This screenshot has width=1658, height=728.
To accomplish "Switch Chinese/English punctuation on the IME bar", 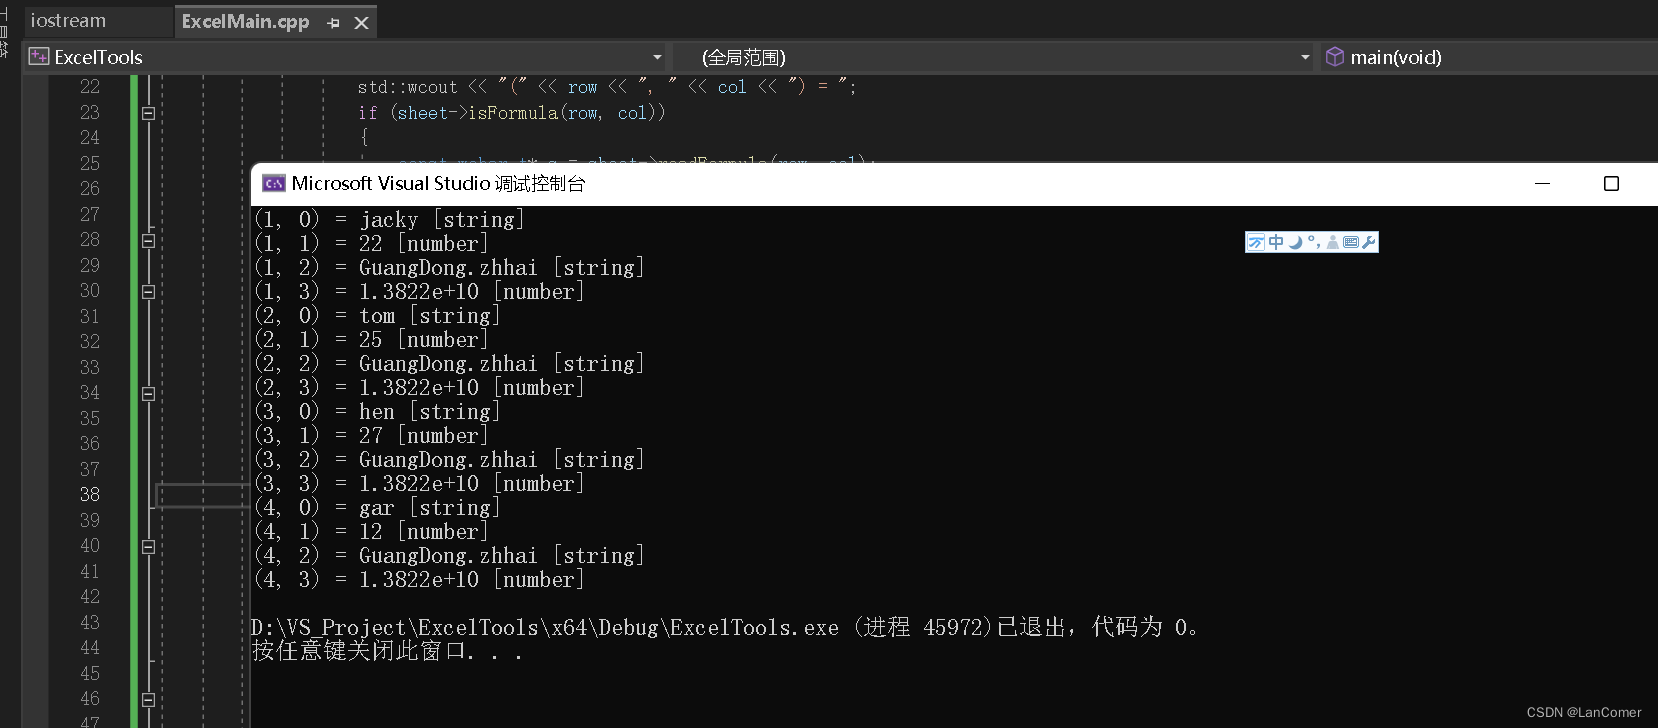I will pyautogui.click(x=1313, y=242).
